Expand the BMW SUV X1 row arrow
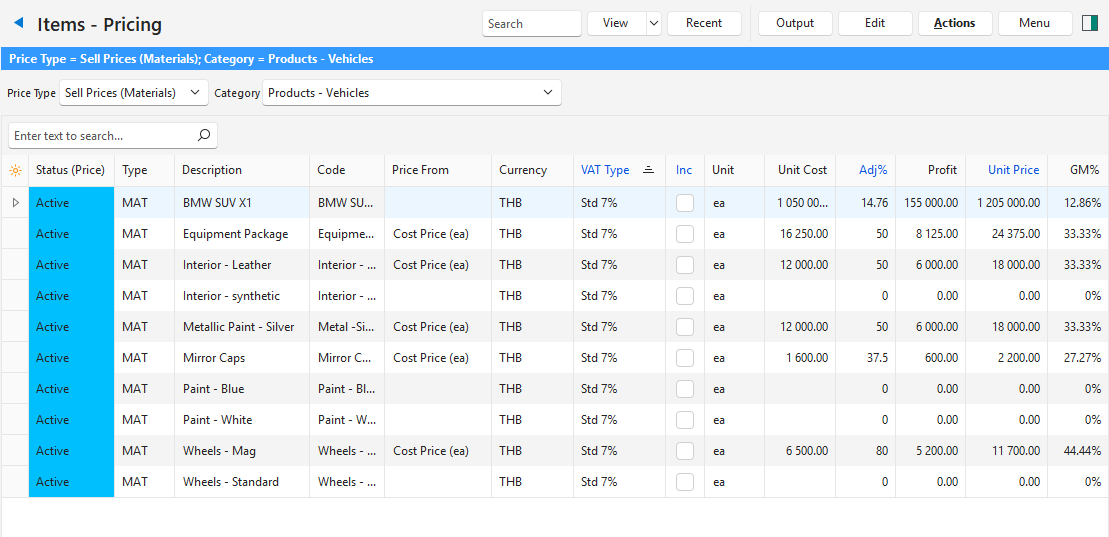The height and width of the screenshot is (537, 1109). click(x=15, y=203)
